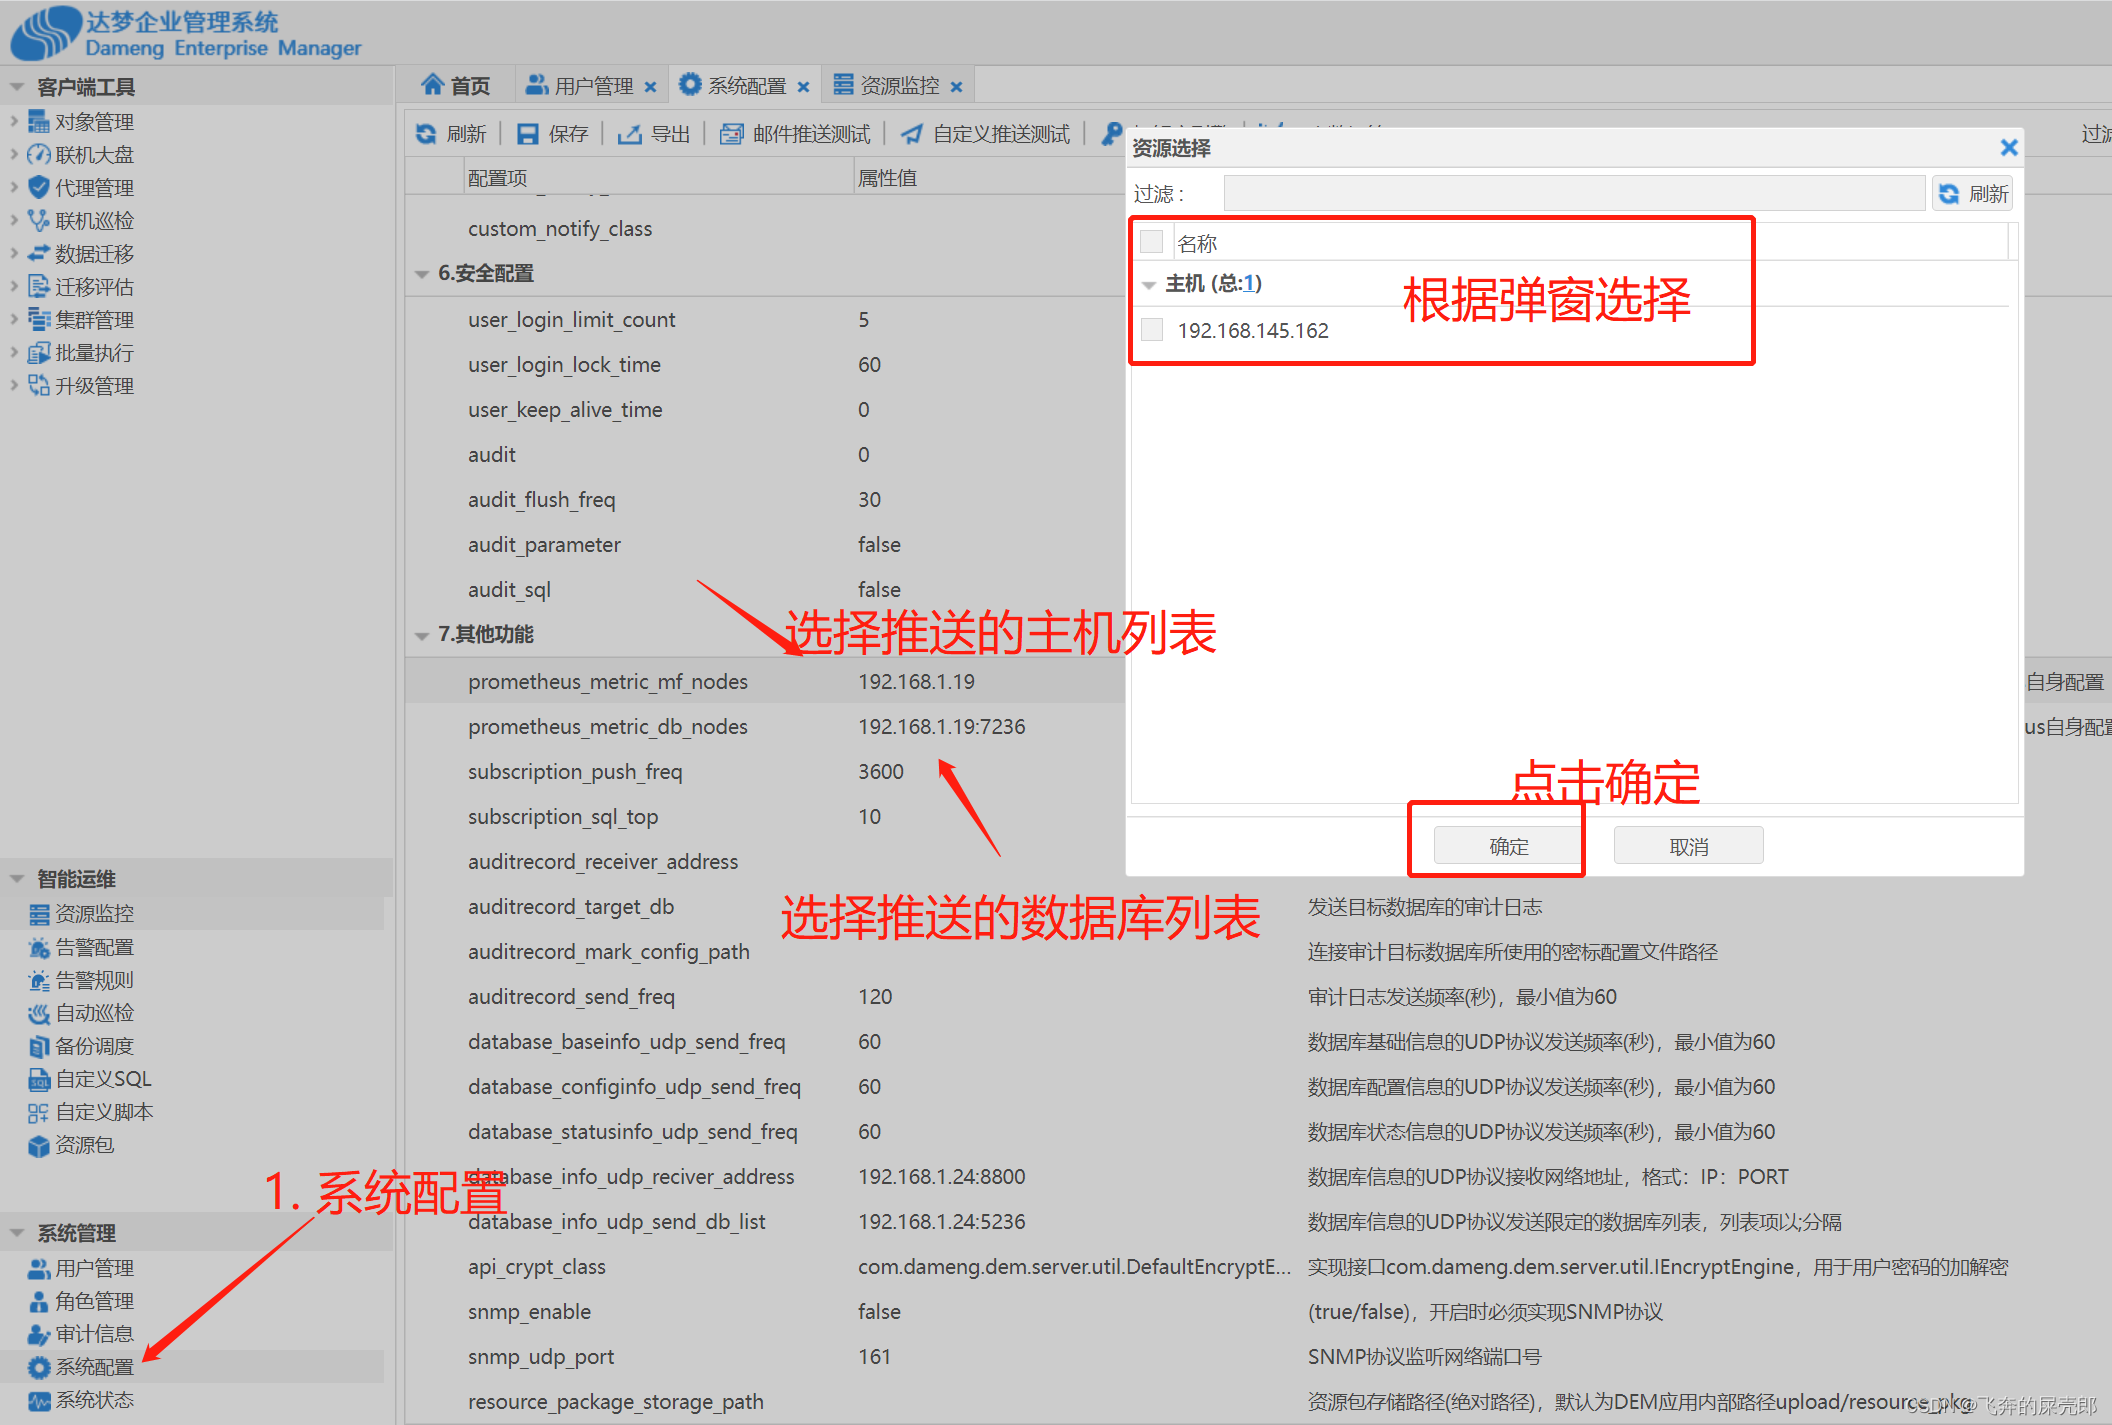Open 系统状态 system status in sidebar
The height and width of the screenshot is (1425, 2112).
coord(93,1400)
